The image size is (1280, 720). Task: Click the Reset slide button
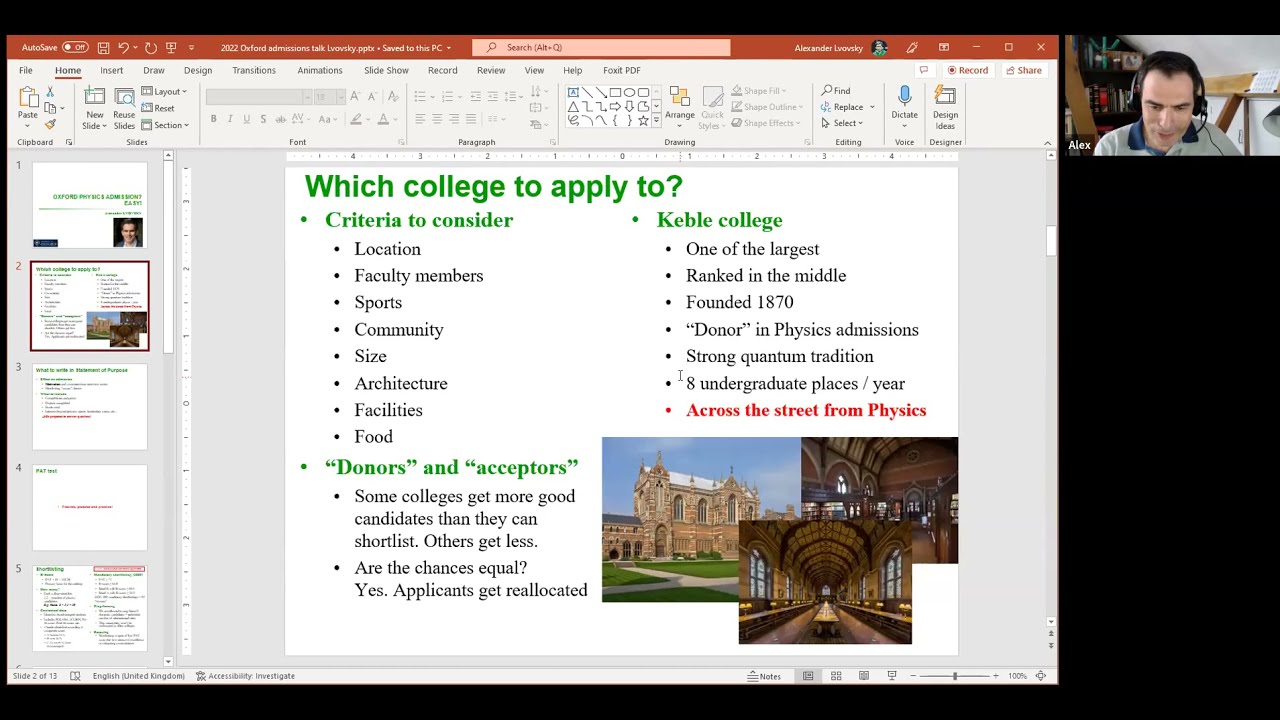click(x=159, y=108)
